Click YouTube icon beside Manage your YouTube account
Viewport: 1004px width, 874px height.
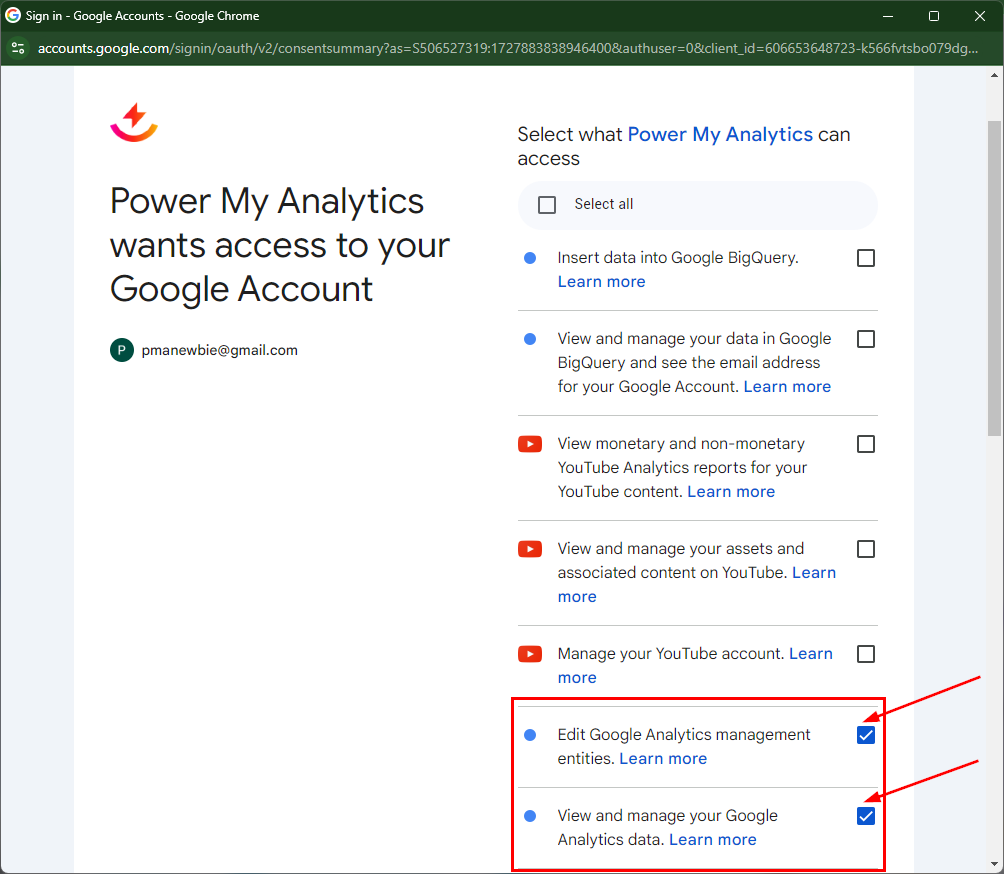click(530, 654)
